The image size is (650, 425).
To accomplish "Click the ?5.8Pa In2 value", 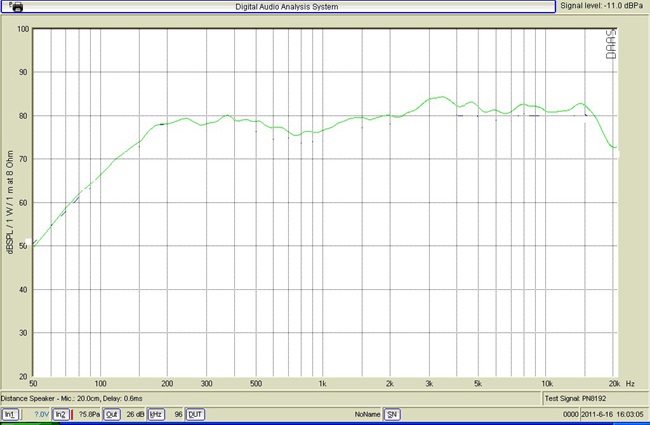I will (89, 414).
